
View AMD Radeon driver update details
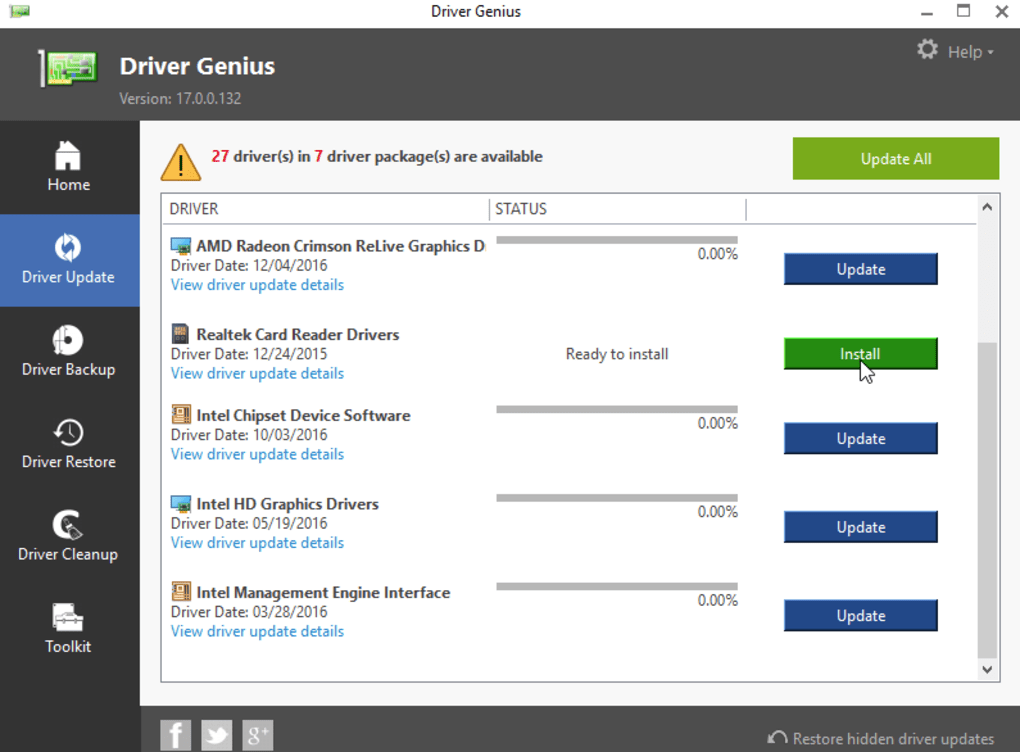pyautogui.click(x=257, y=285)
